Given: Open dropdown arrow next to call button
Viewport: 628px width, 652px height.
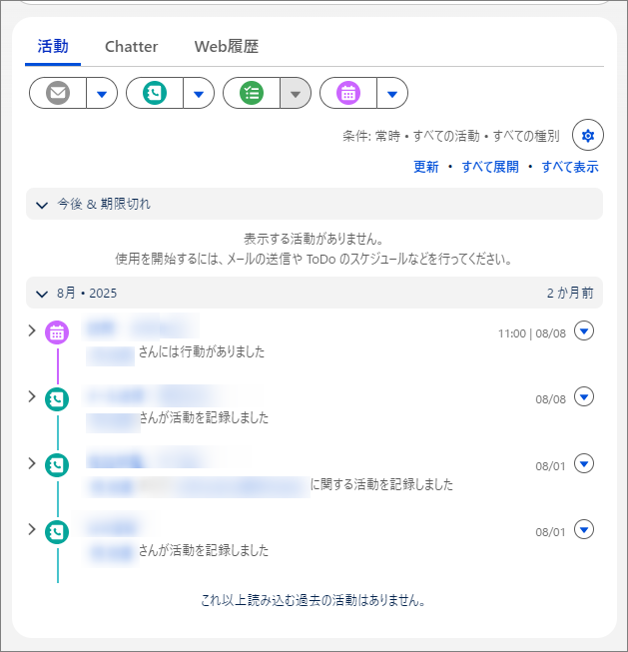Looking at the screenshot, I should pyautogui.click(x=198, y=94).
